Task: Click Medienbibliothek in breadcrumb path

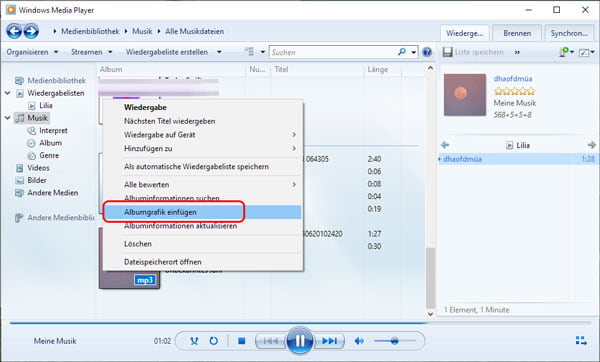Action: click(x=90, y=31)
